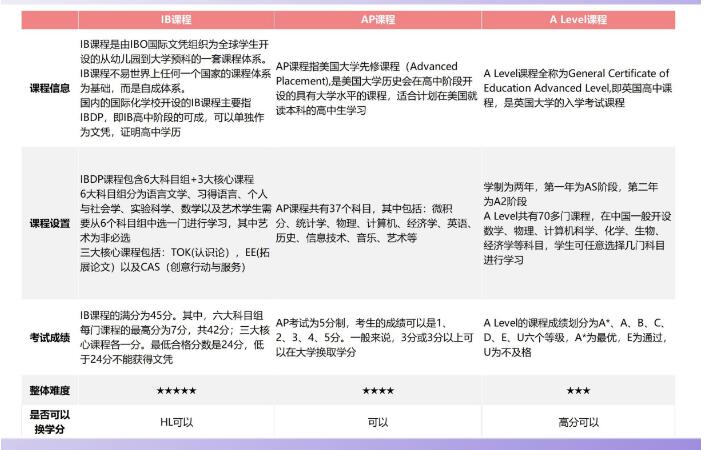Select the IB课程 column header
The image size is (704, 450).
pyautogui.click(x=176, y=19)
